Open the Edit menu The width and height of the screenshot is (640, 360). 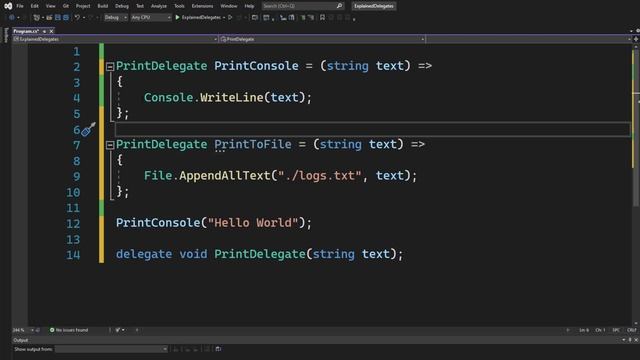pyautogui.click(x=35, y=6)
